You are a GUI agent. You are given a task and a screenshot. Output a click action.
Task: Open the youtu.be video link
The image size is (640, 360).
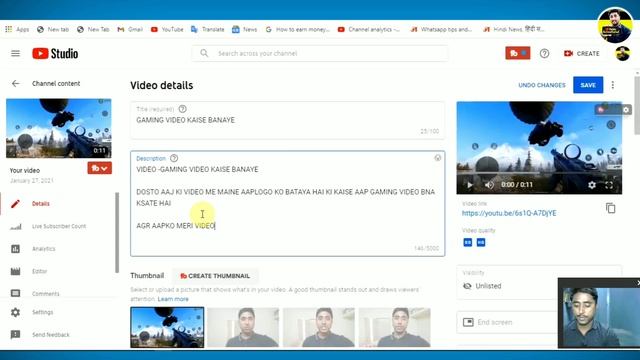pos(509,213)
